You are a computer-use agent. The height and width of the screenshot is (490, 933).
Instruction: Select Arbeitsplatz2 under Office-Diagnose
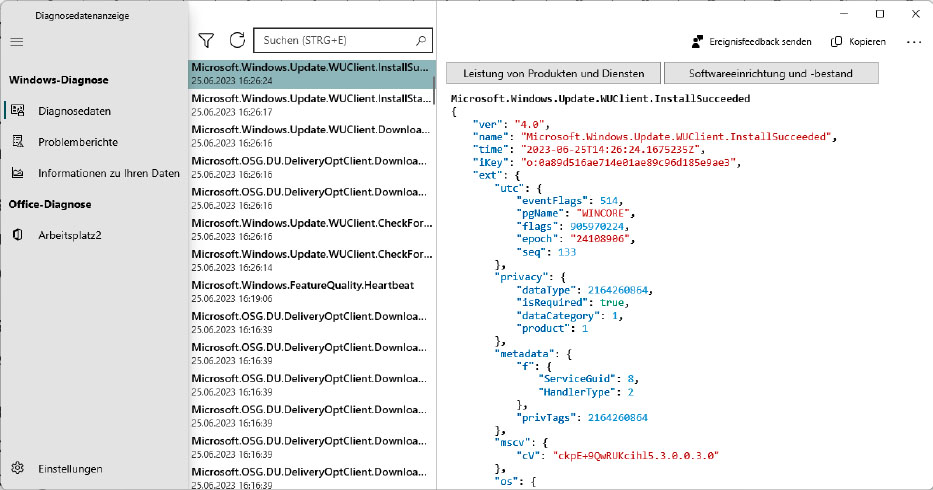94,235
